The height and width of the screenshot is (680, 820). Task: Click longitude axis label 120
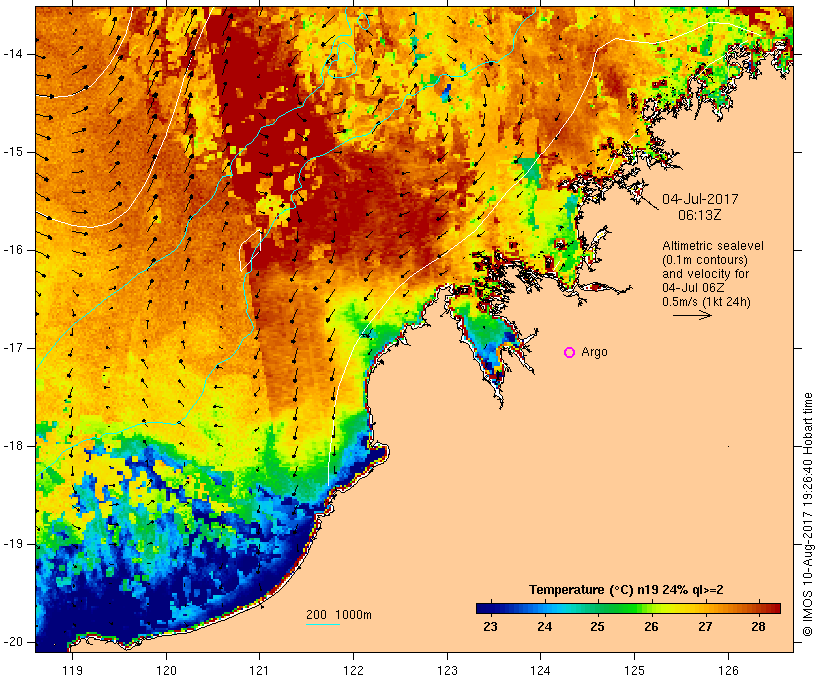click(x=166, y=670)
